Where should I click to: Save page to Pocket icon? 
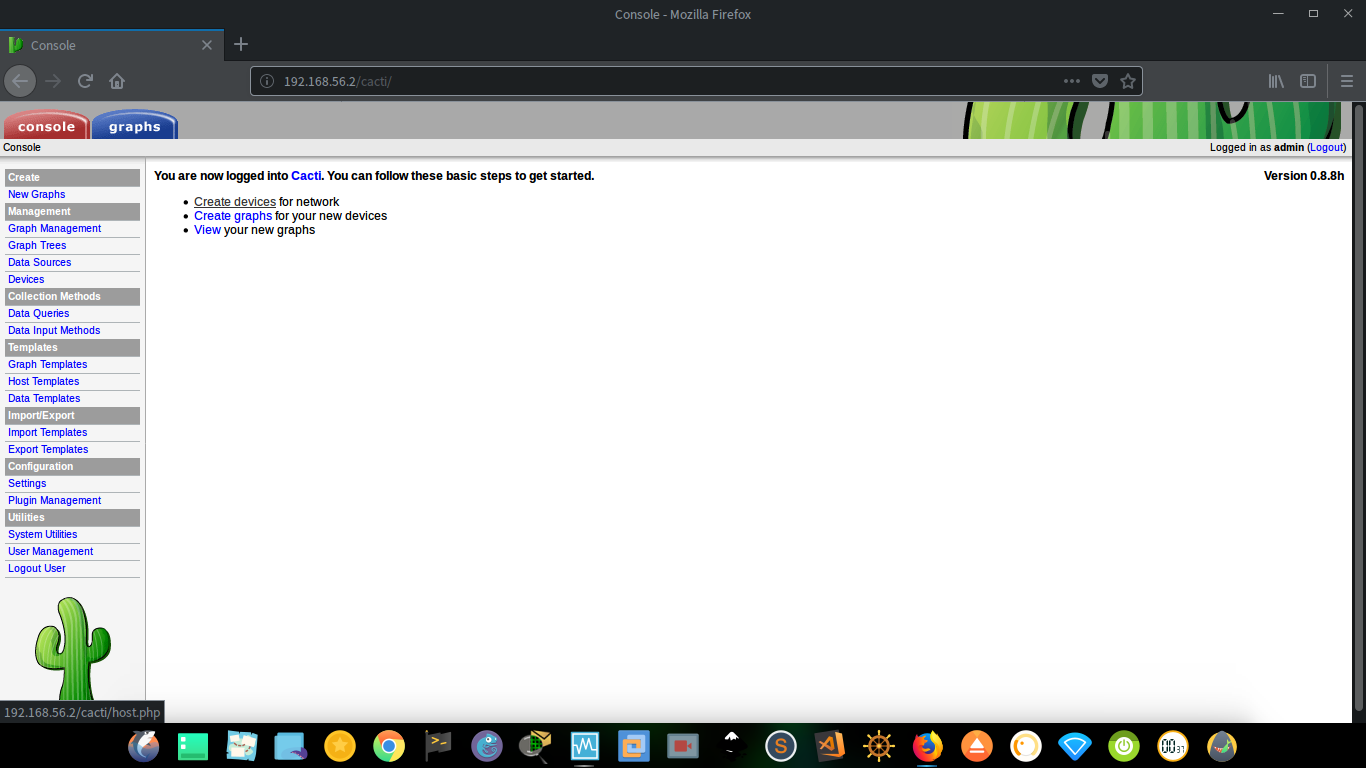coord(1100,81)
